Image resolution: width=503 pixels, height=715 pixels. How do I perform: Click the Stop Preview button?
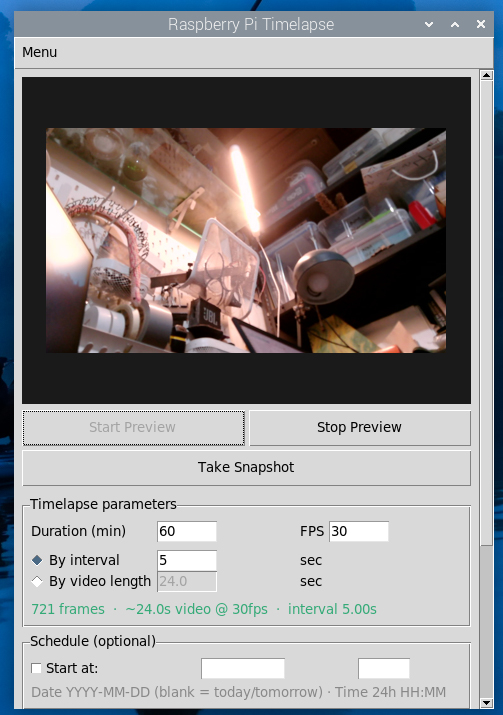(360, 427)
